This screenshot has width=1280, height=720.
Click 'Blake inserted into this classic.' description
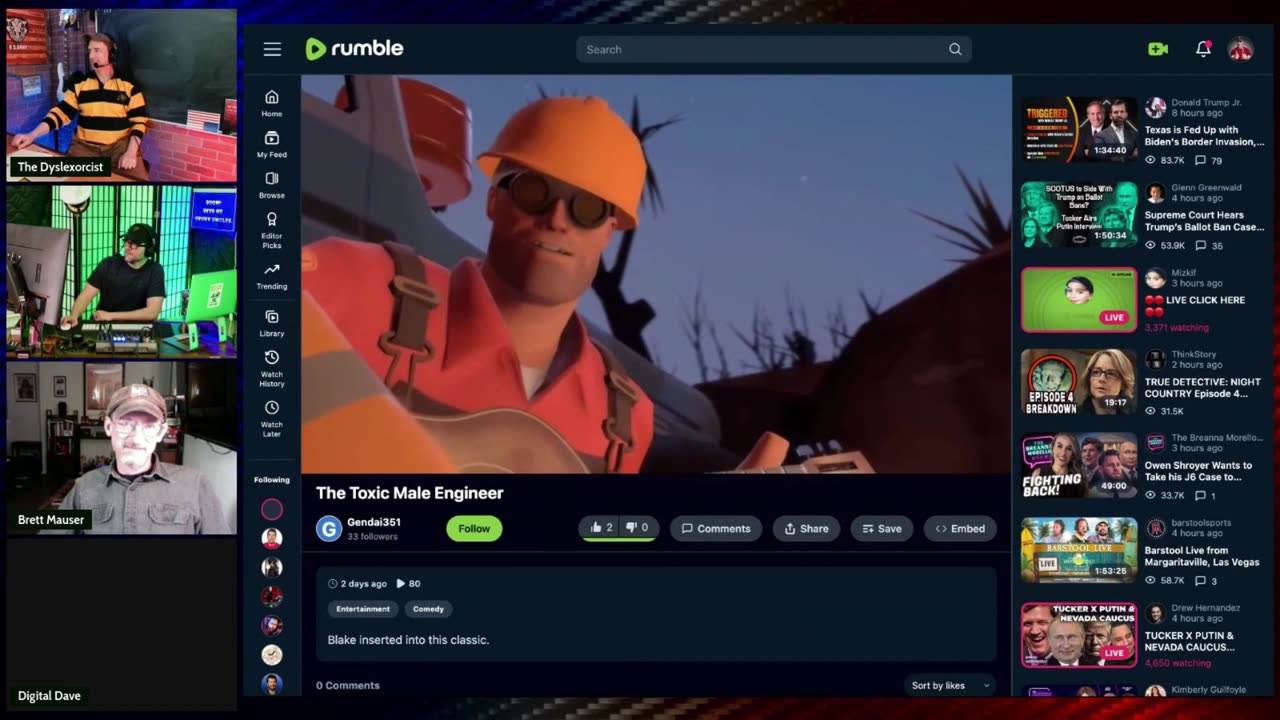pos(408,640)
